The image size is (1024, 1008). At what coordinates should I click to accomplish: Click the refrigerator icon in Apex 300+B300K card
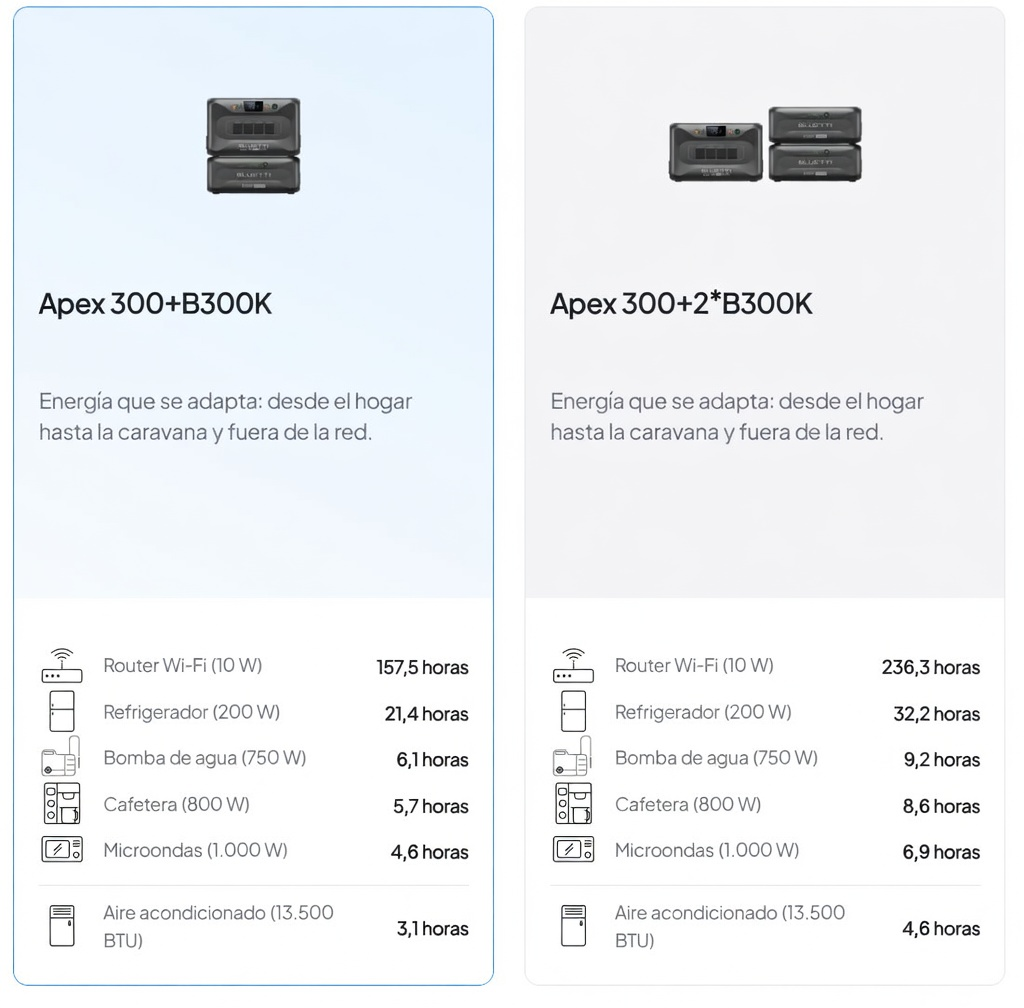[62, 711]
